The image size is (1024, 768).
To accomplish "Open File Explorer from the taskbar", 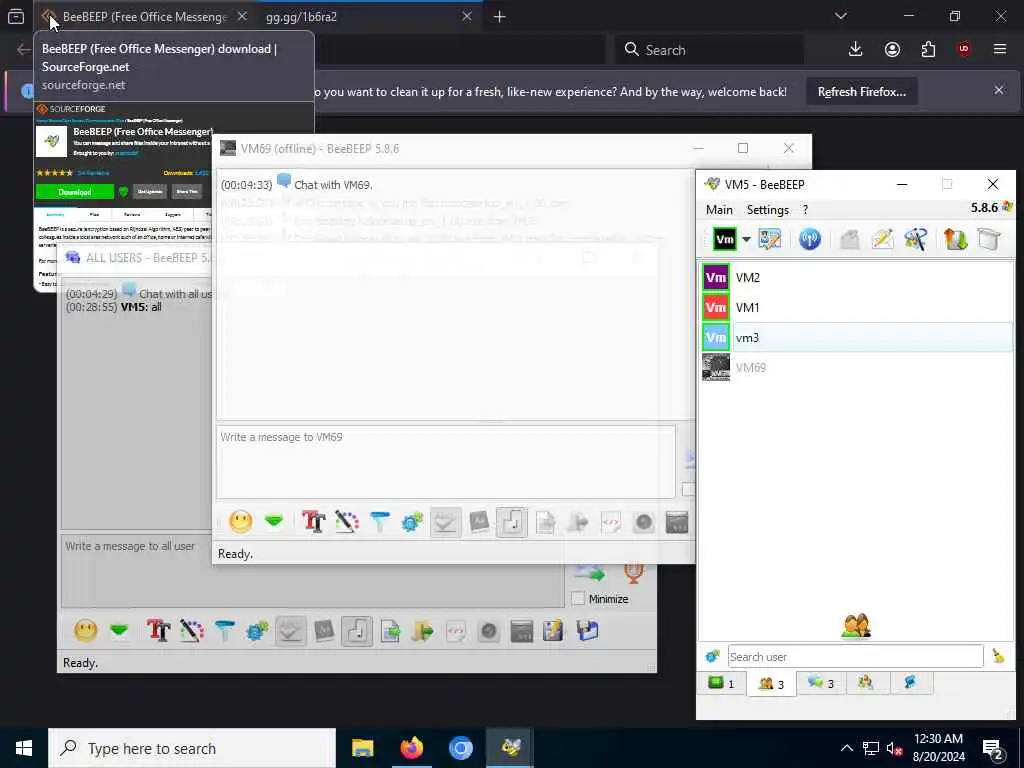I will coord(362,748).
